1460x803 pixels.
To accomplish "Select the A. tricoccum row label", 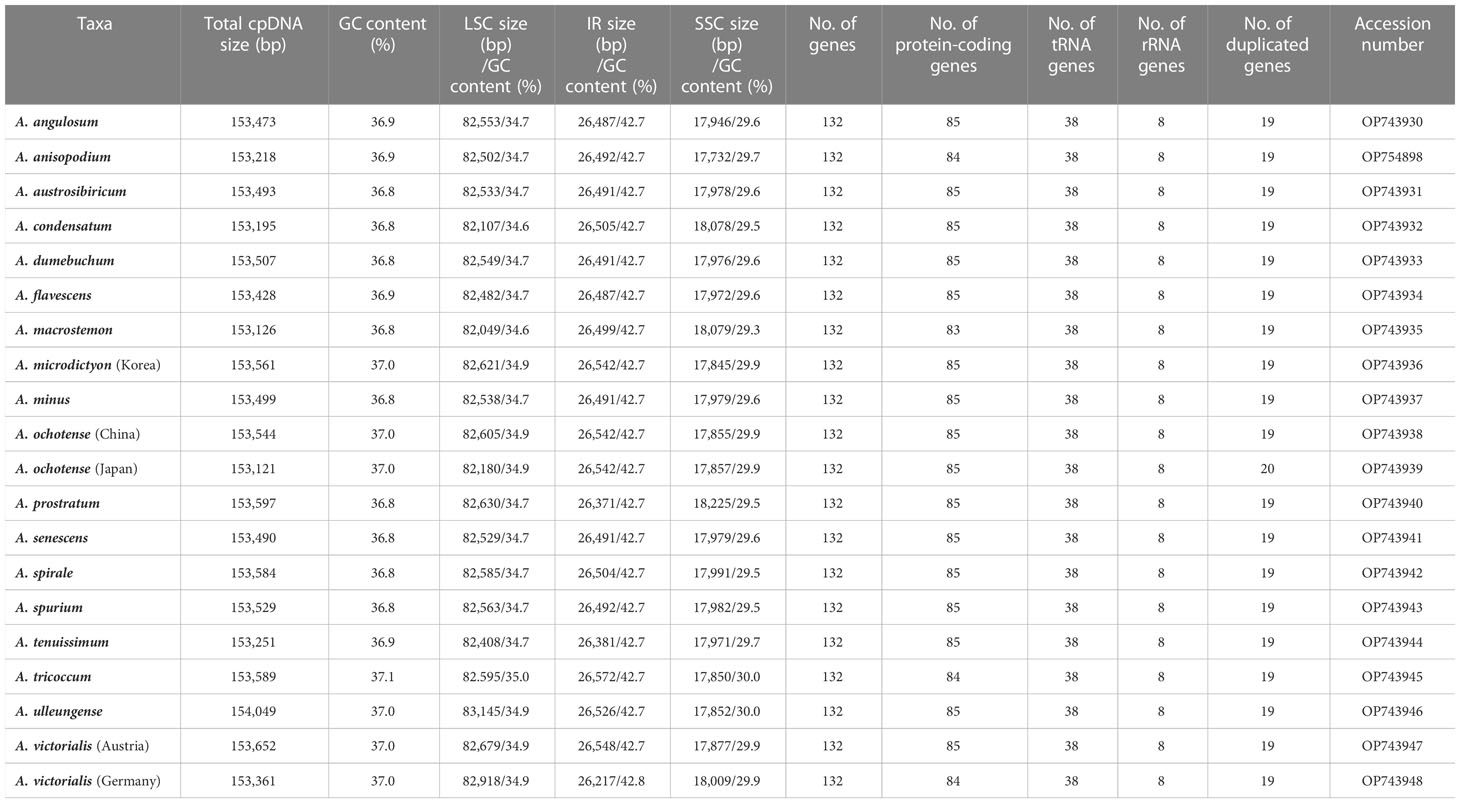I will pyautogui.click(x=54, y=676).
